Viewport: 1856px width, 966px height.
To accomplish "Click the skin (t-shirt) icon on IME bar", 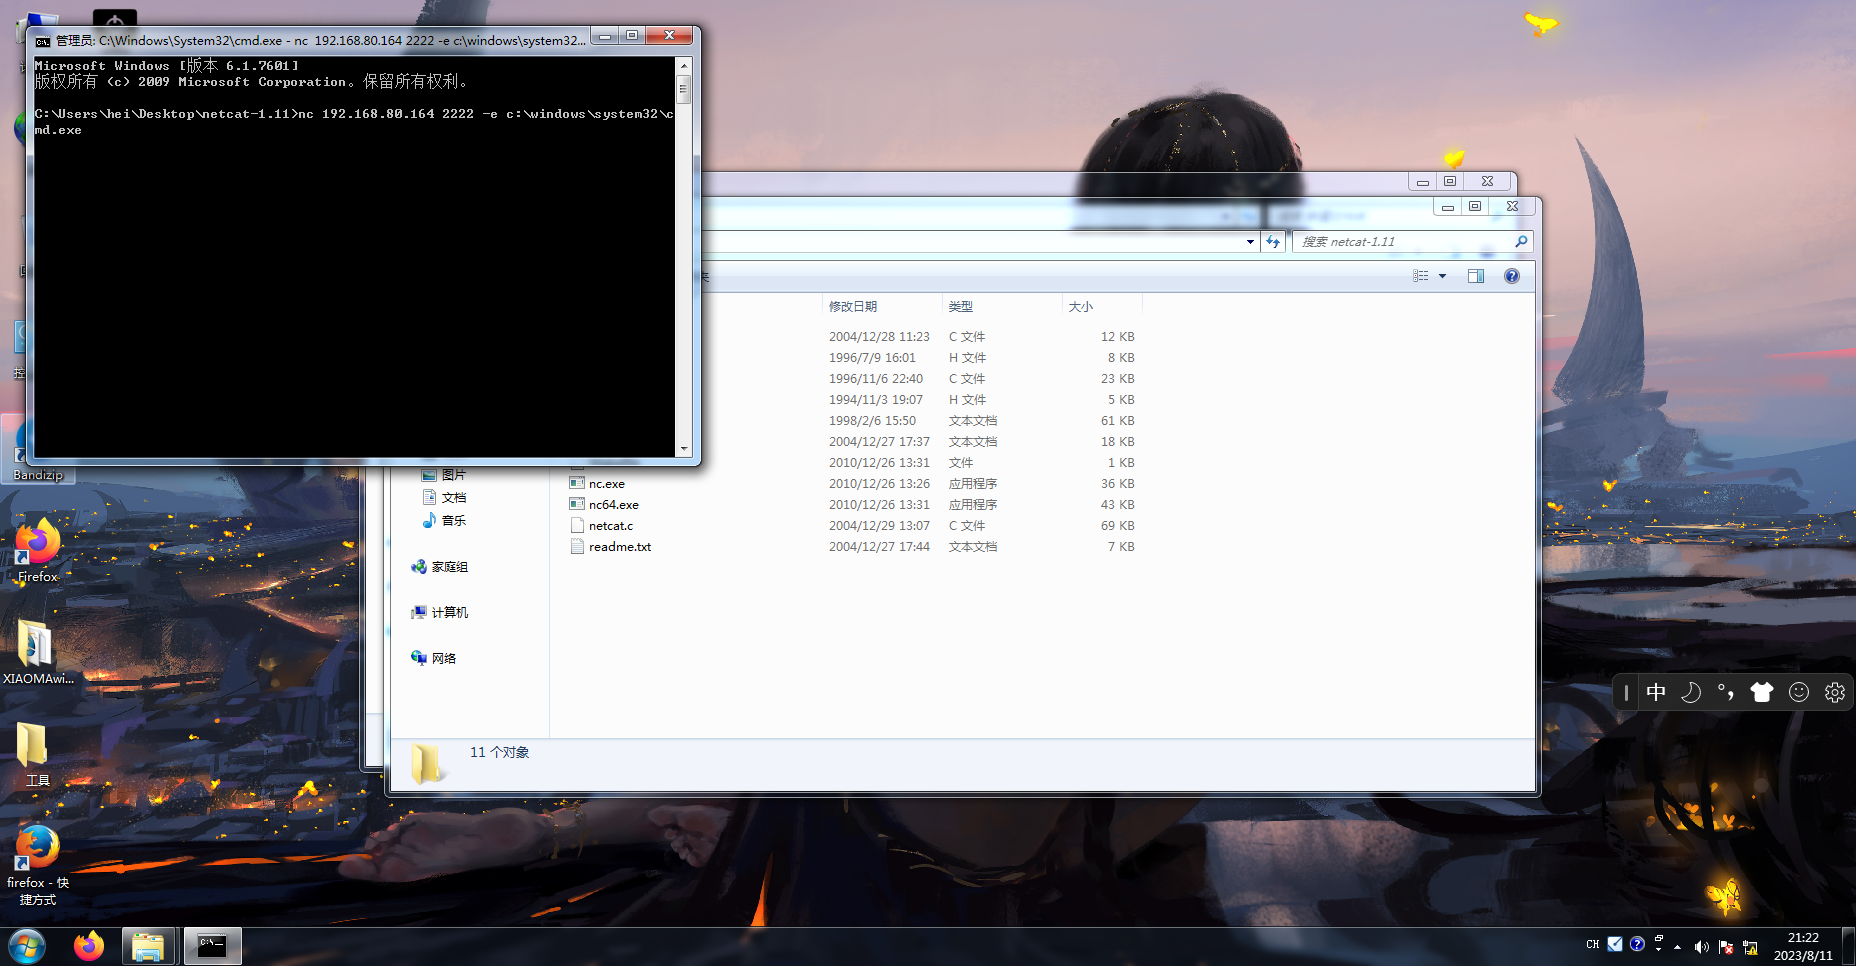I will tap(1762, 691).
